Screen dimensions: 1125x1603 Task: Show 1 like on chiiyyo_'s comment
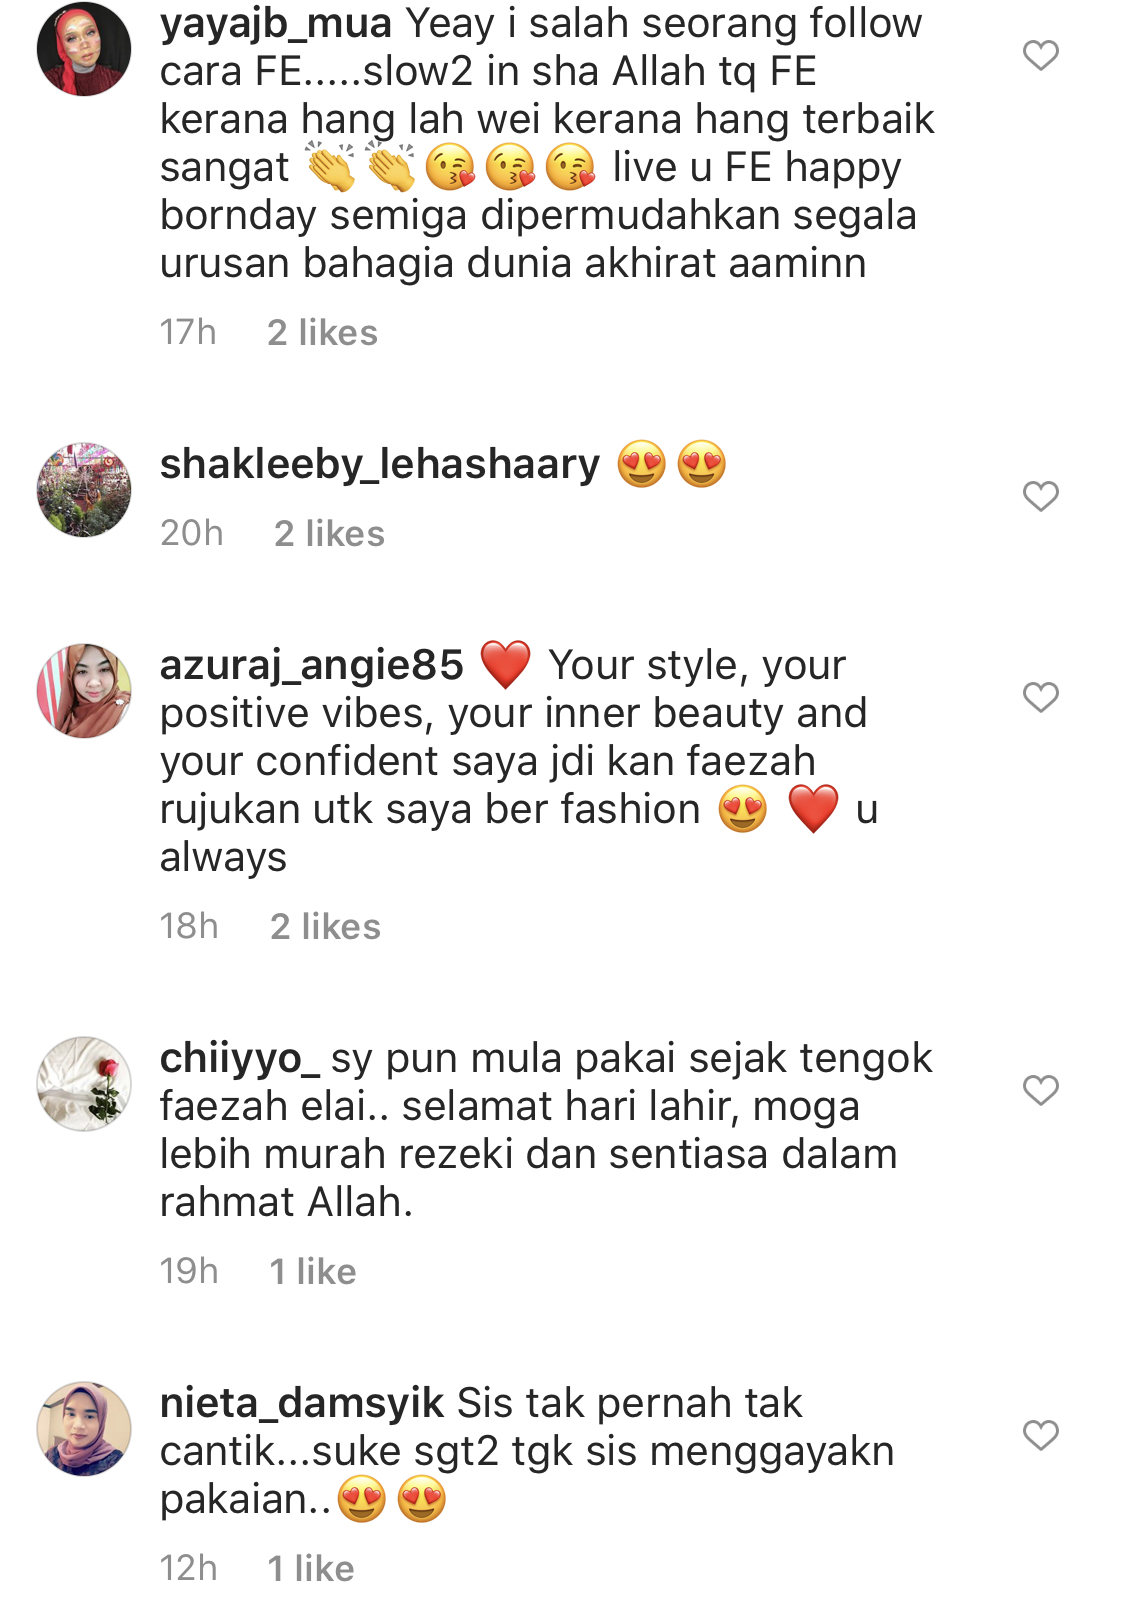313,1272
